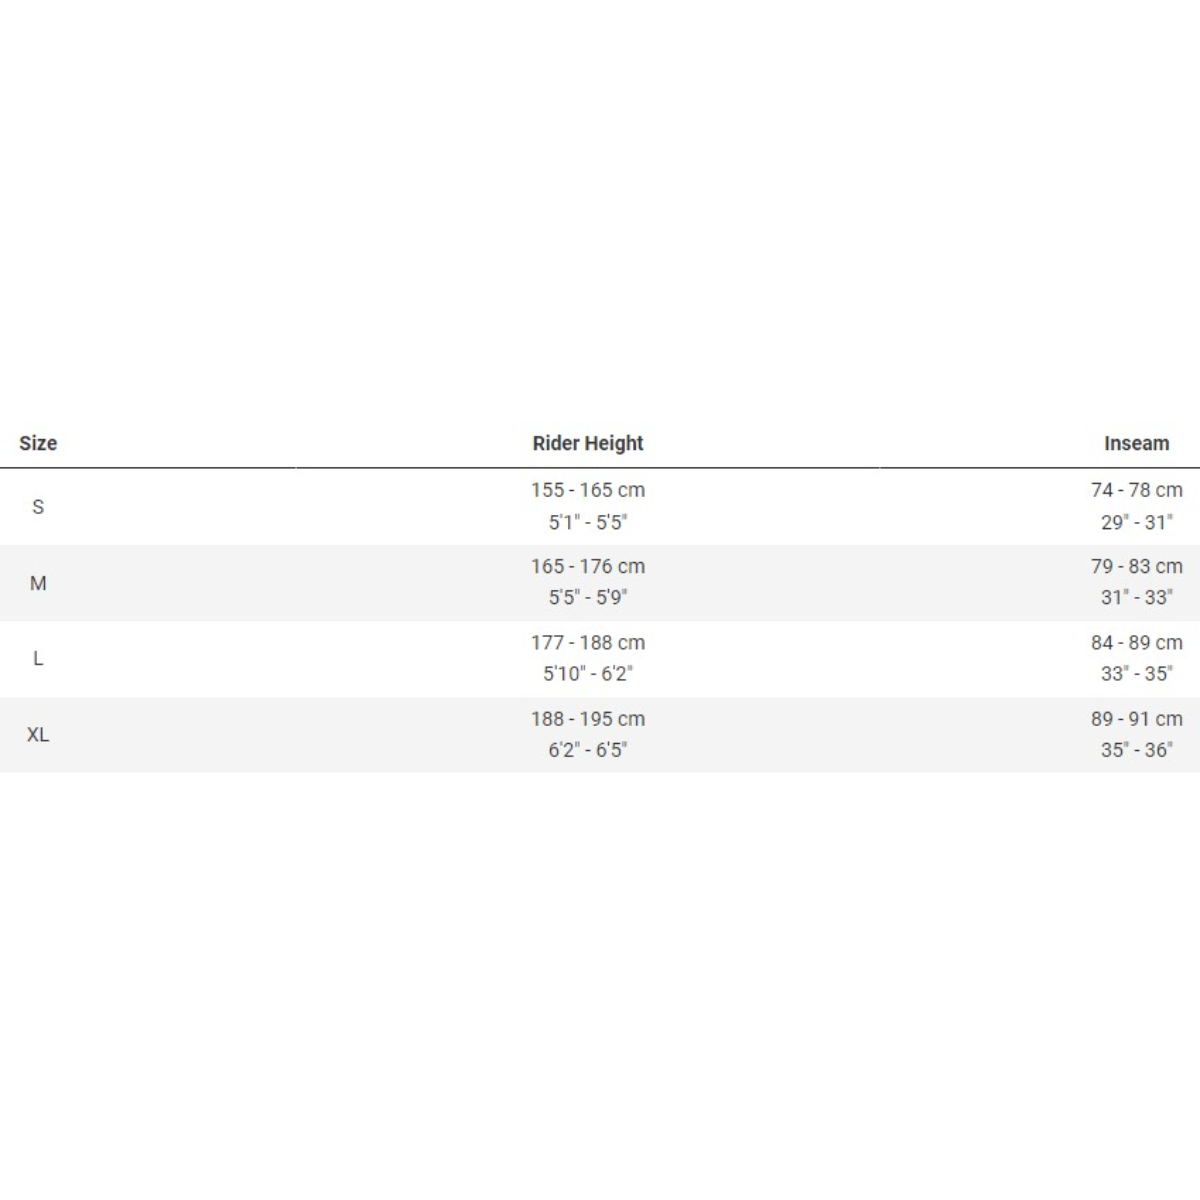Click the Inseam column header

[1136, 443]
